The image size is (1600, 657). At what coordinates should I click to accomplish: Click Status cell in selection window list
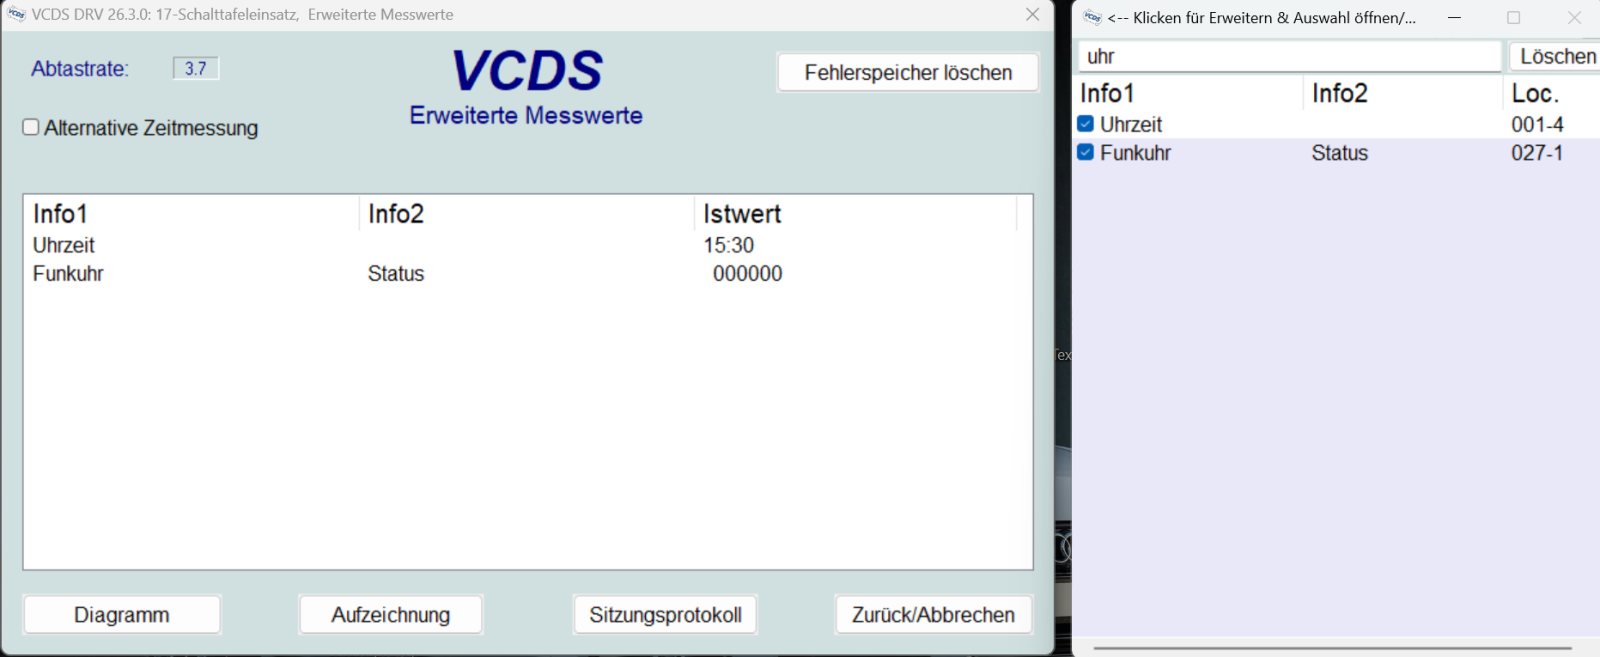click(x=1340, y=152)
